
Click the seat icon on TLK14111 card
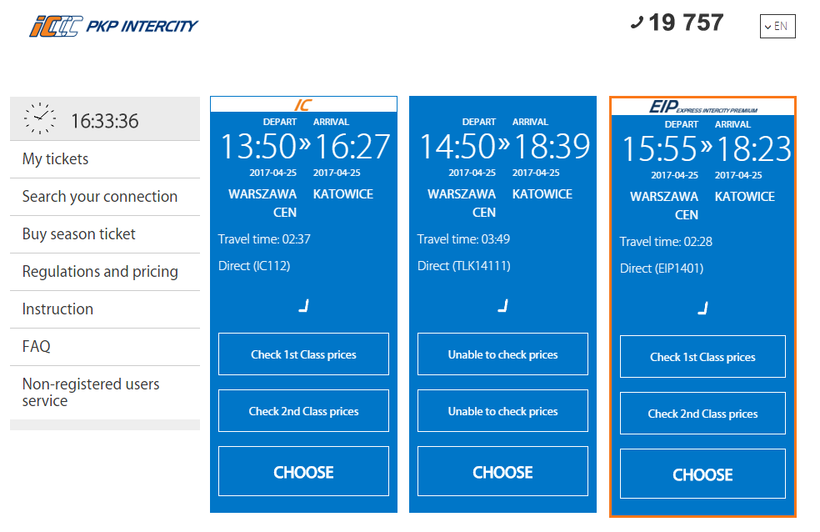click(503, 306)
